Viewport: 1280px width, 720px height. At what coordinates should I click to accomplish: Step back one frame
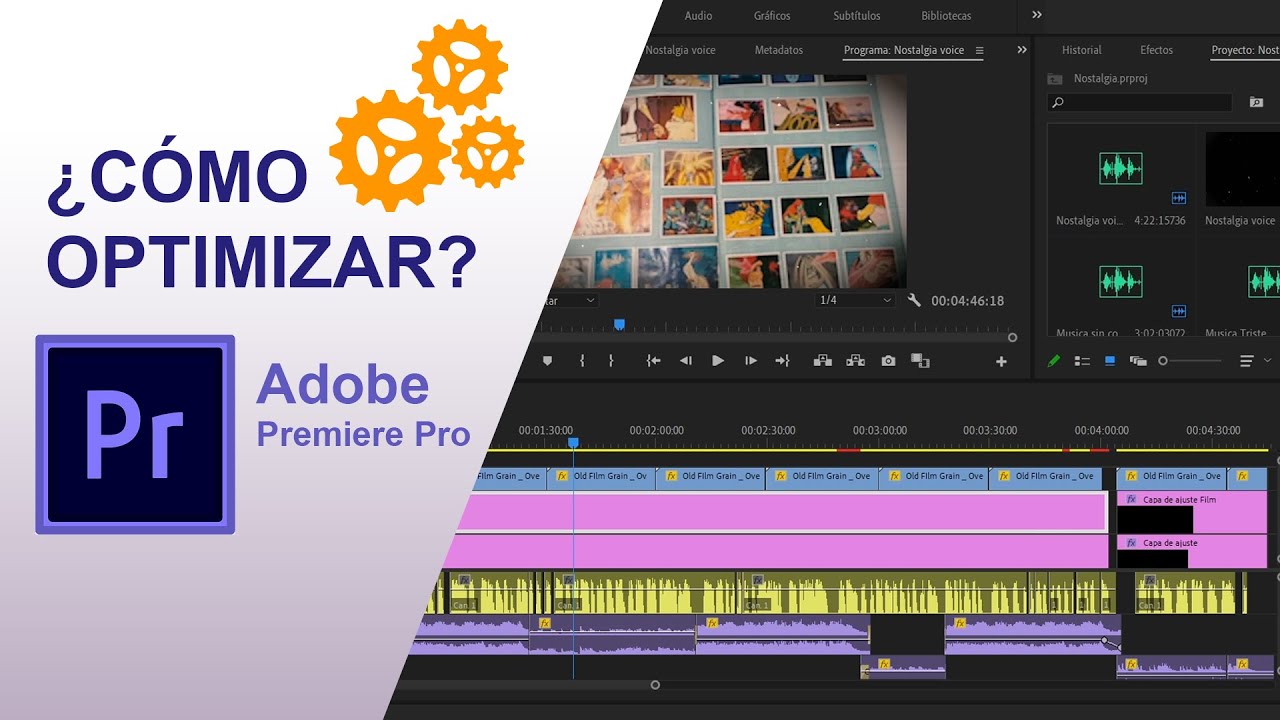[x=685, y=361]
